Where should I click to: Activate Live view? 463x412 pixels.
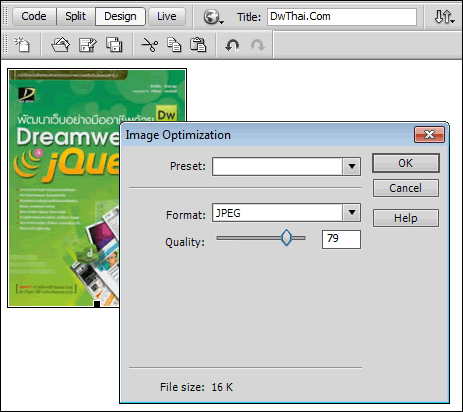tap(167, 16)
